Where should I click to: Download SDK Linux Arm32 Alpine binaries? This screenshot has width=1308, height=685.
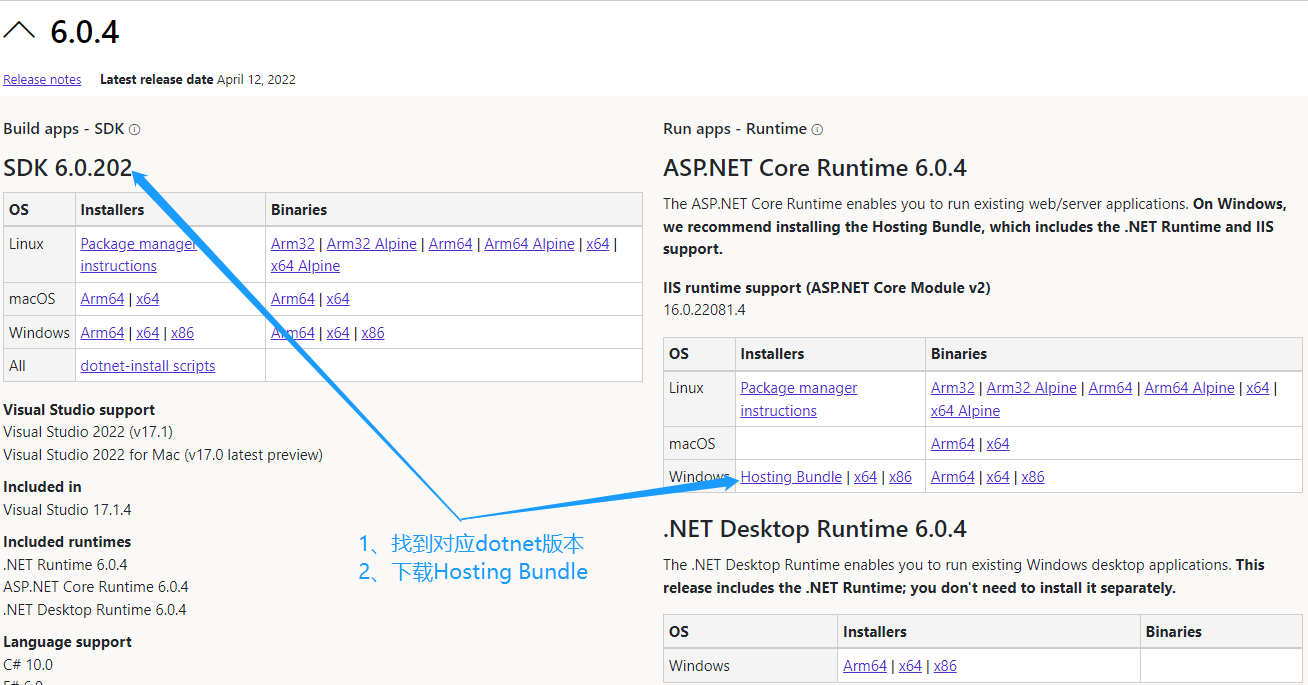click(x=371, y=244)
